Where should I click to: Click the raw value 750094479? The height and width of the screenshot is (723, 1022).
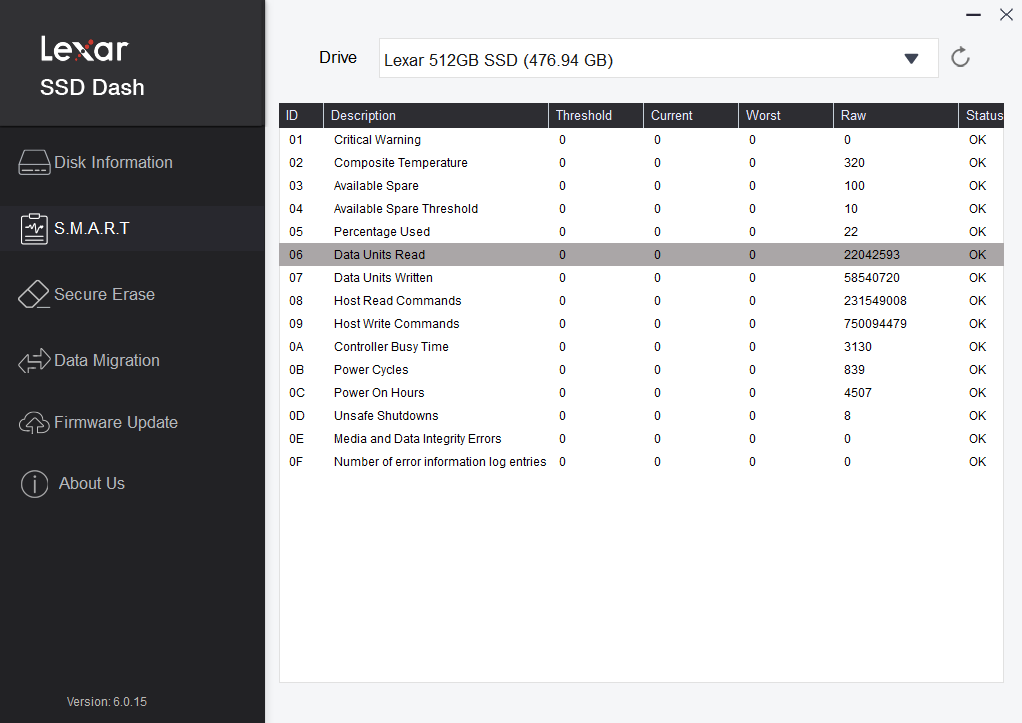click(x=875, y=323)
